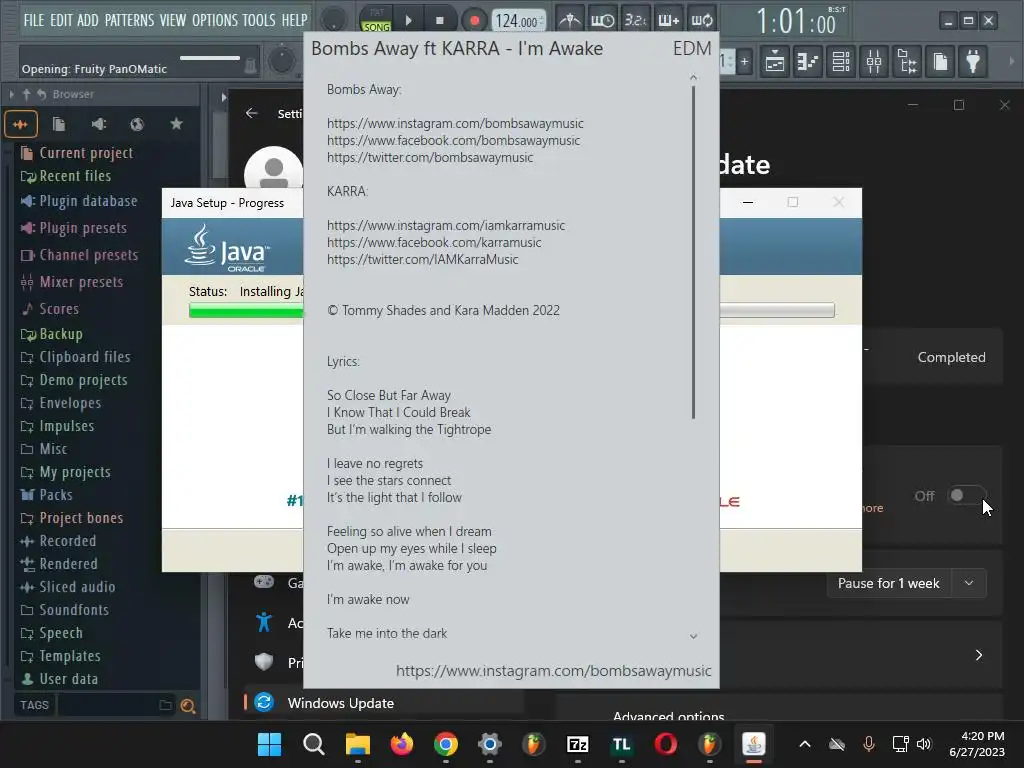Viewport: 1024px width, 768px height.
Task: Toggle the Off switch in Windows Update settings
Action: point(967,496)
